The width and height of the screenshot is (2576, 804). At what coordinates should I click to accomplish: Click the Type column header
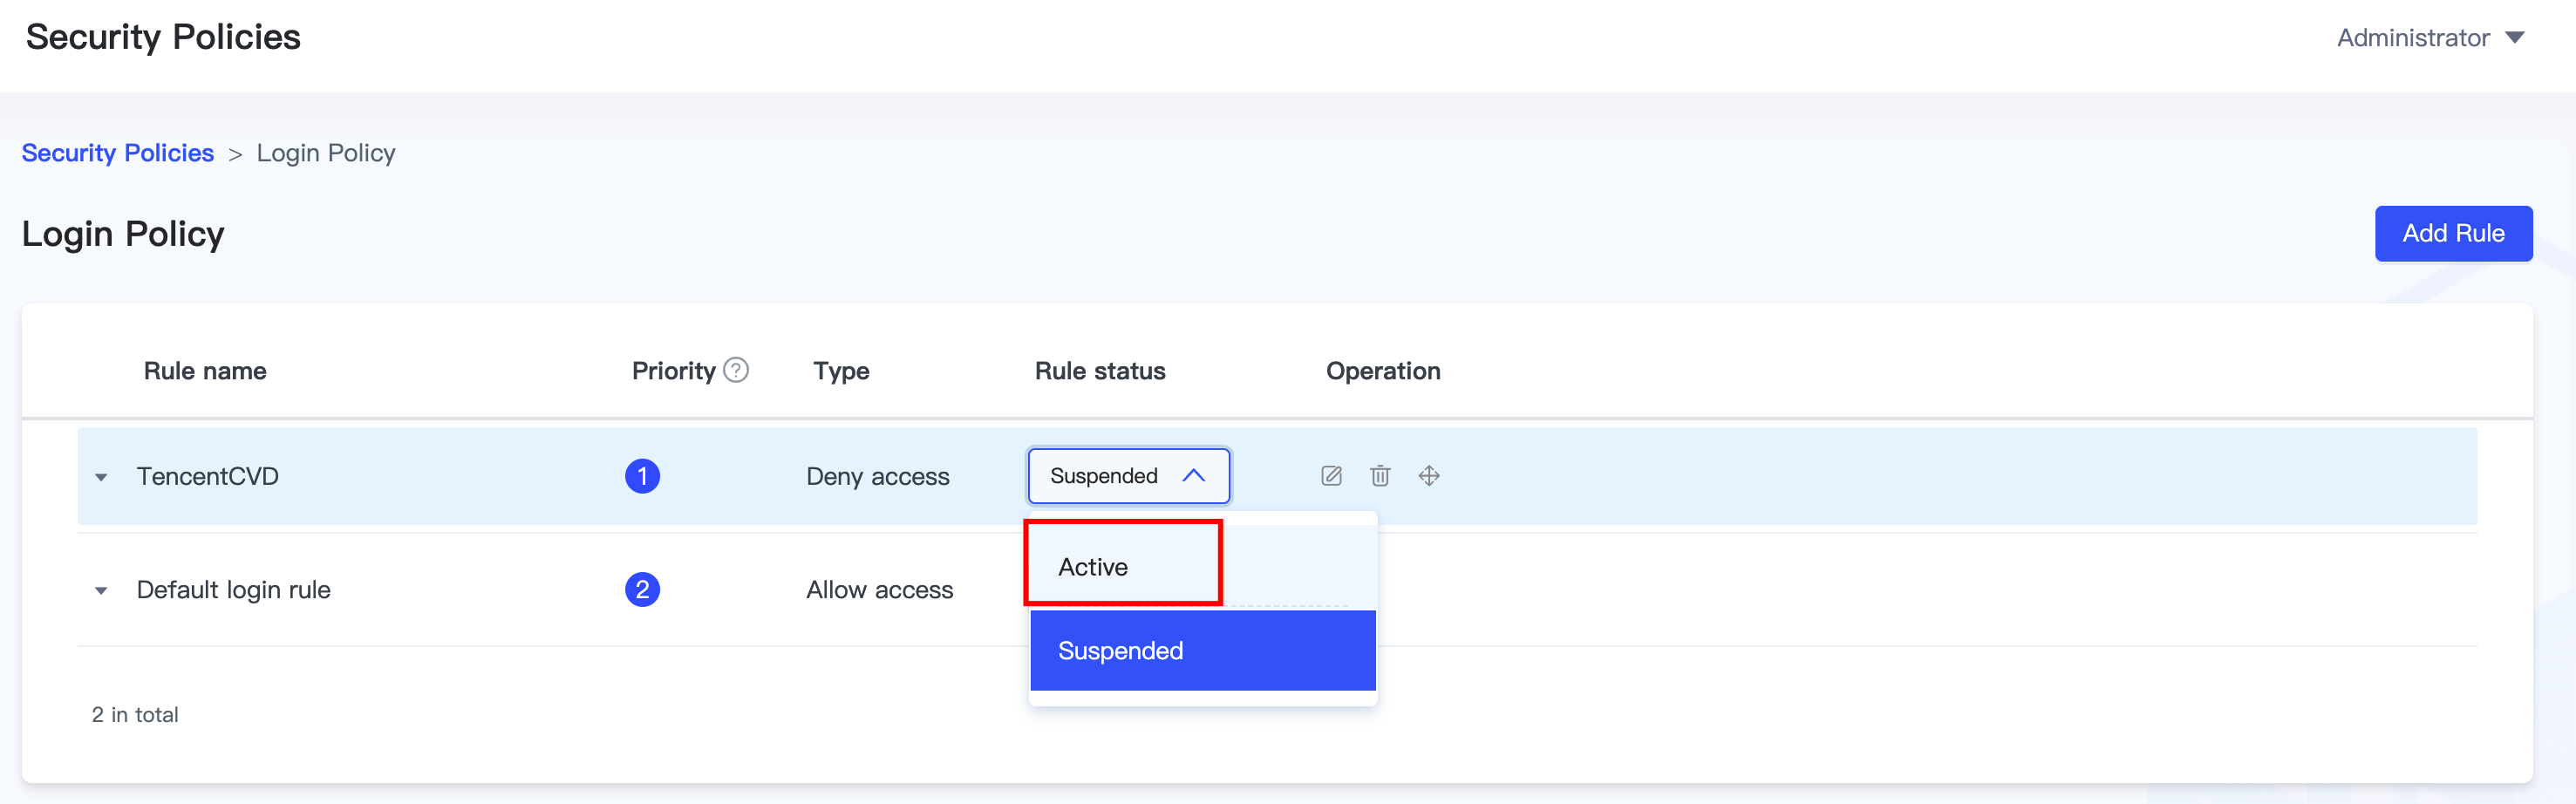coord(841,371)
